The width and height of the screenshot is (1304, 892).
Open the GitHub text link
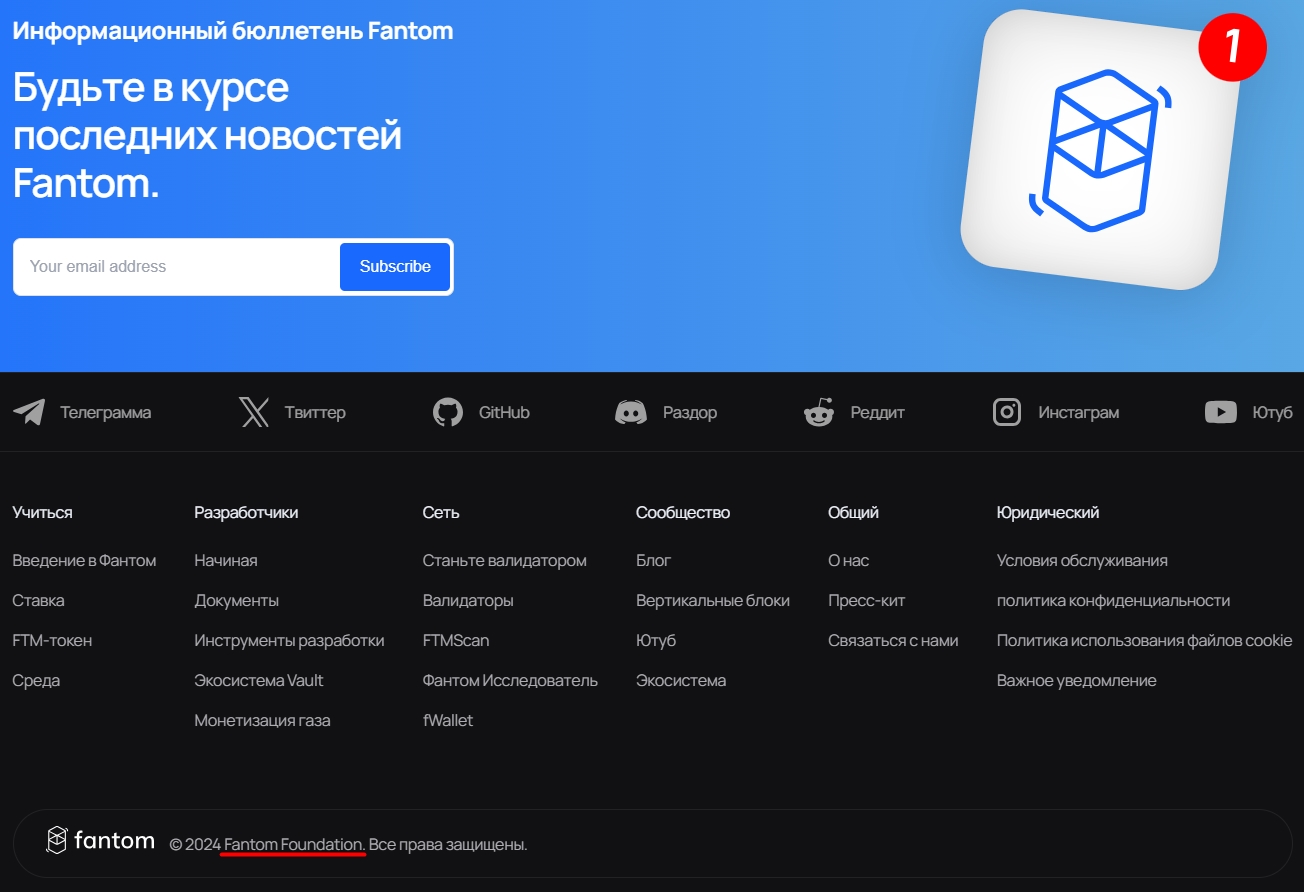pyautogui.click(x=504, y=413)
